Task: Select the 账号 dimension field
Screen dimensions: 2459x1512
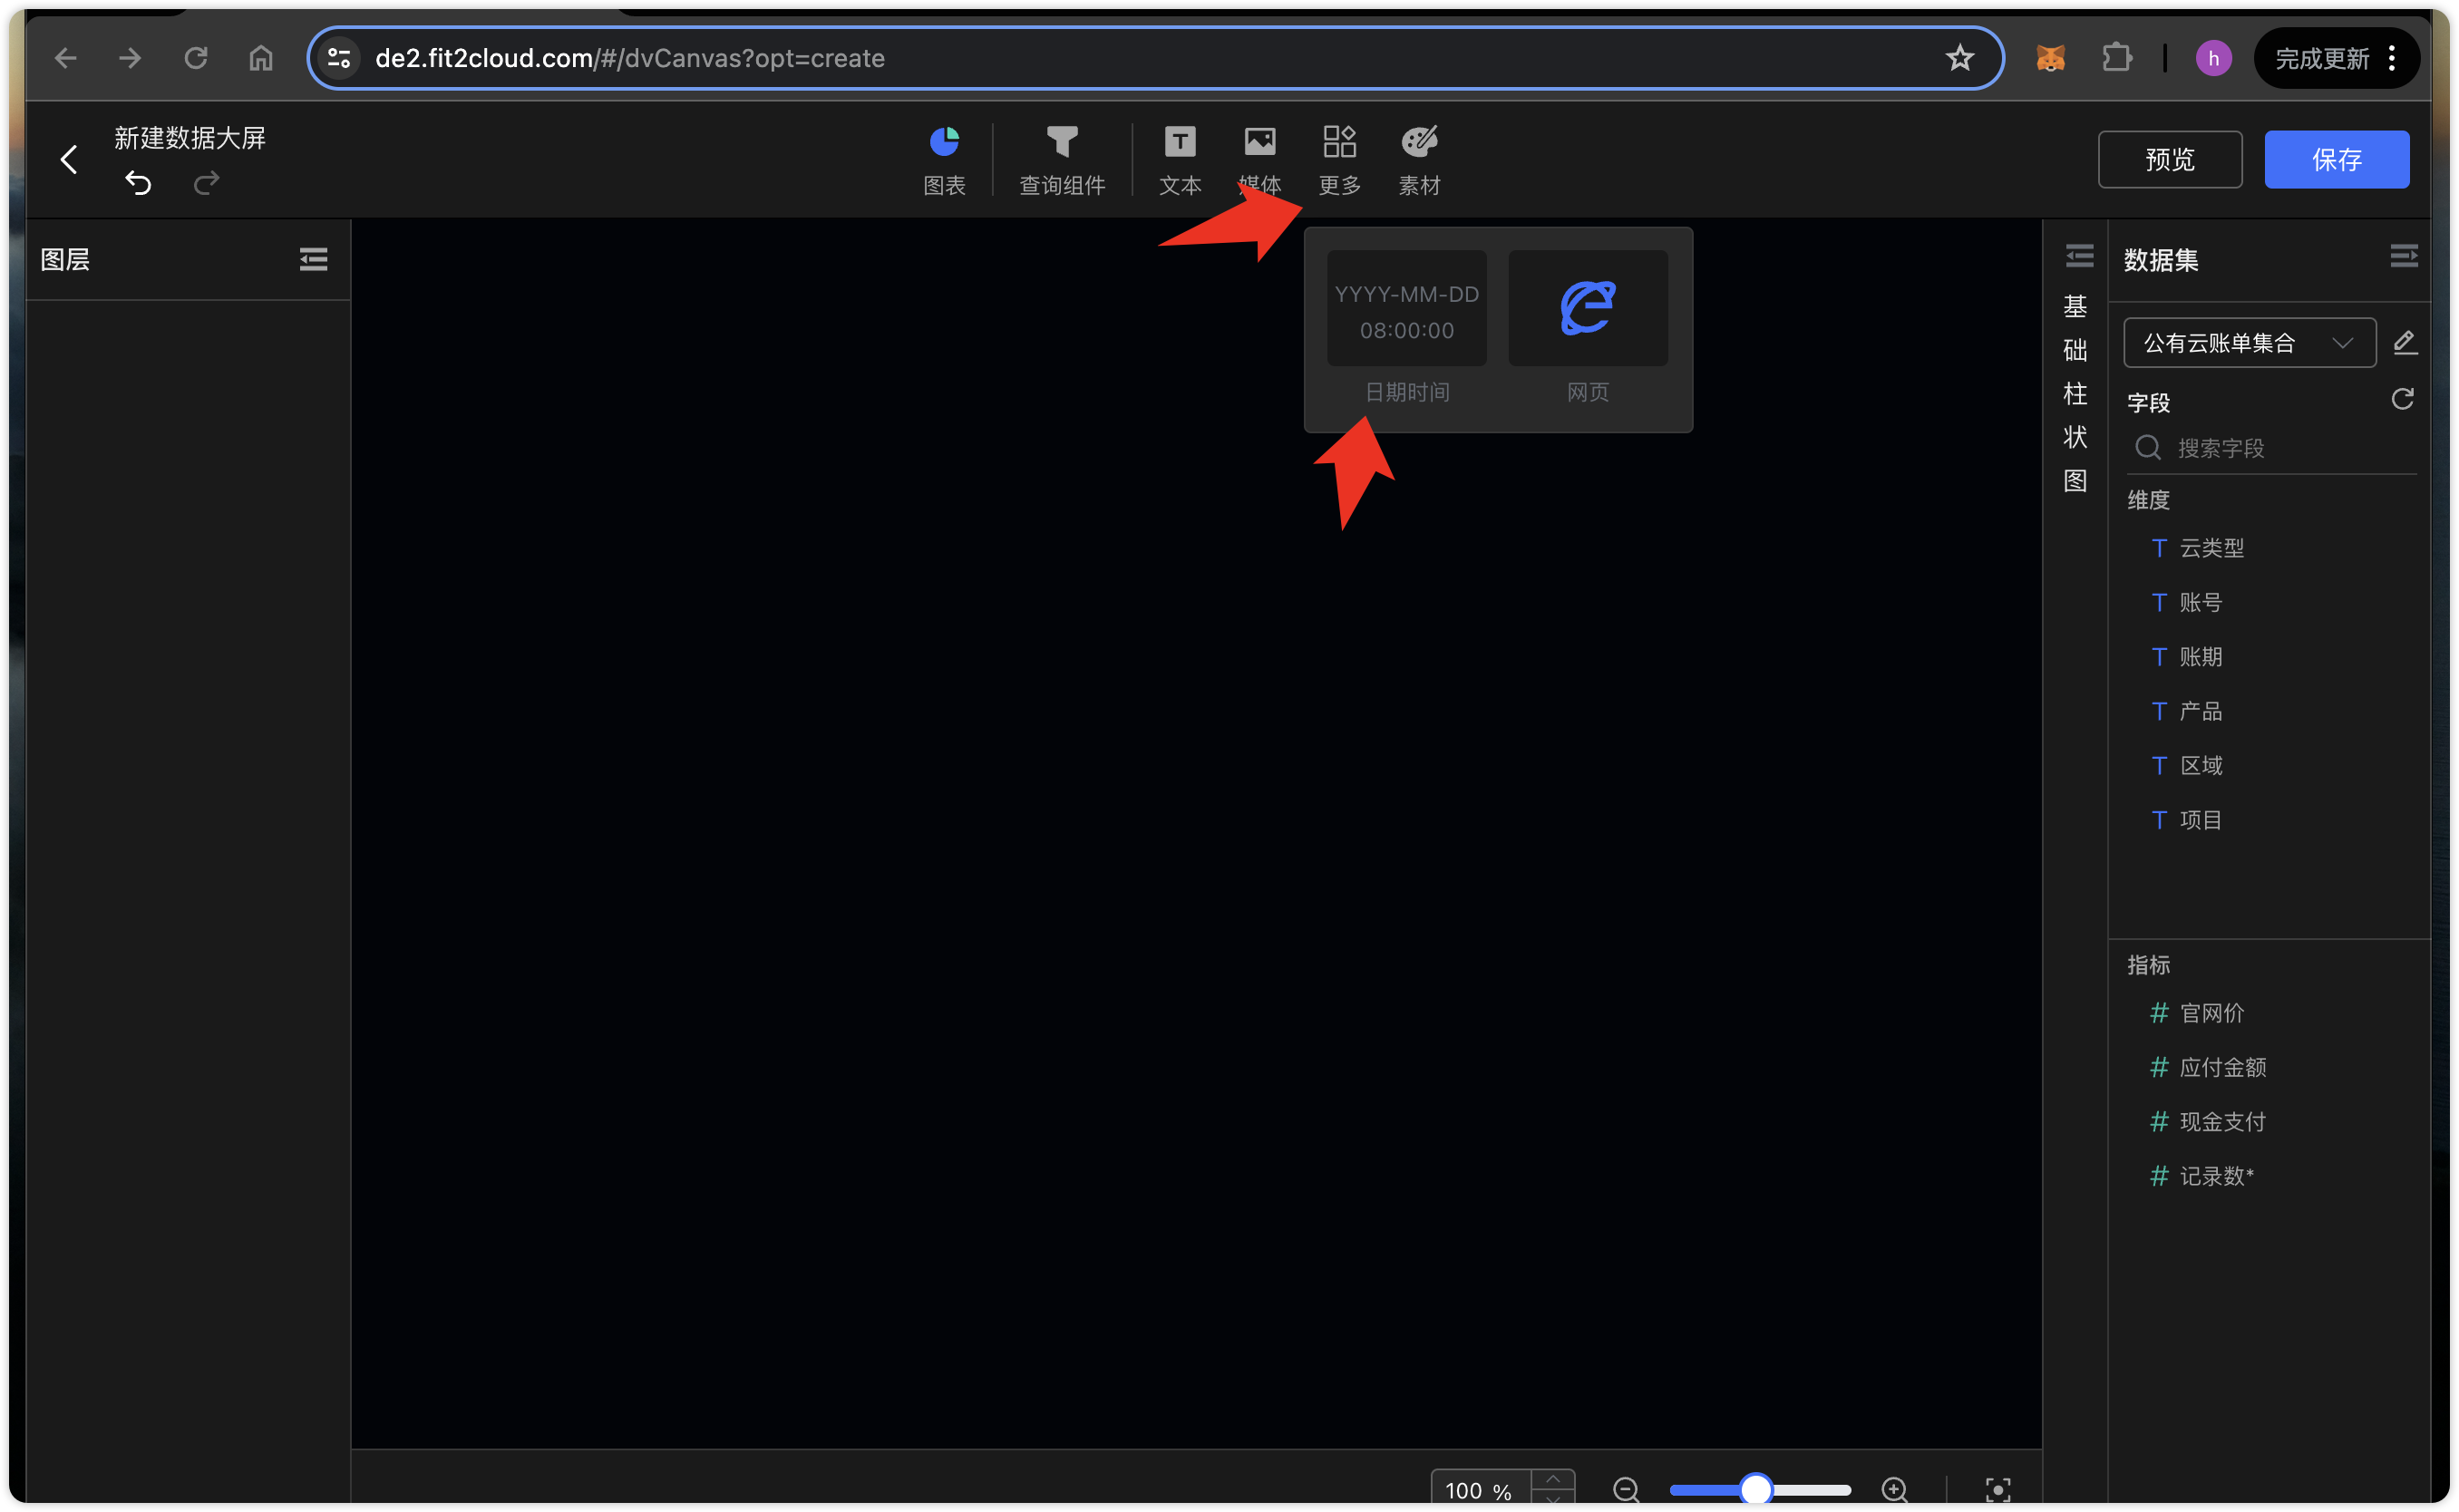Action: 2187,602
